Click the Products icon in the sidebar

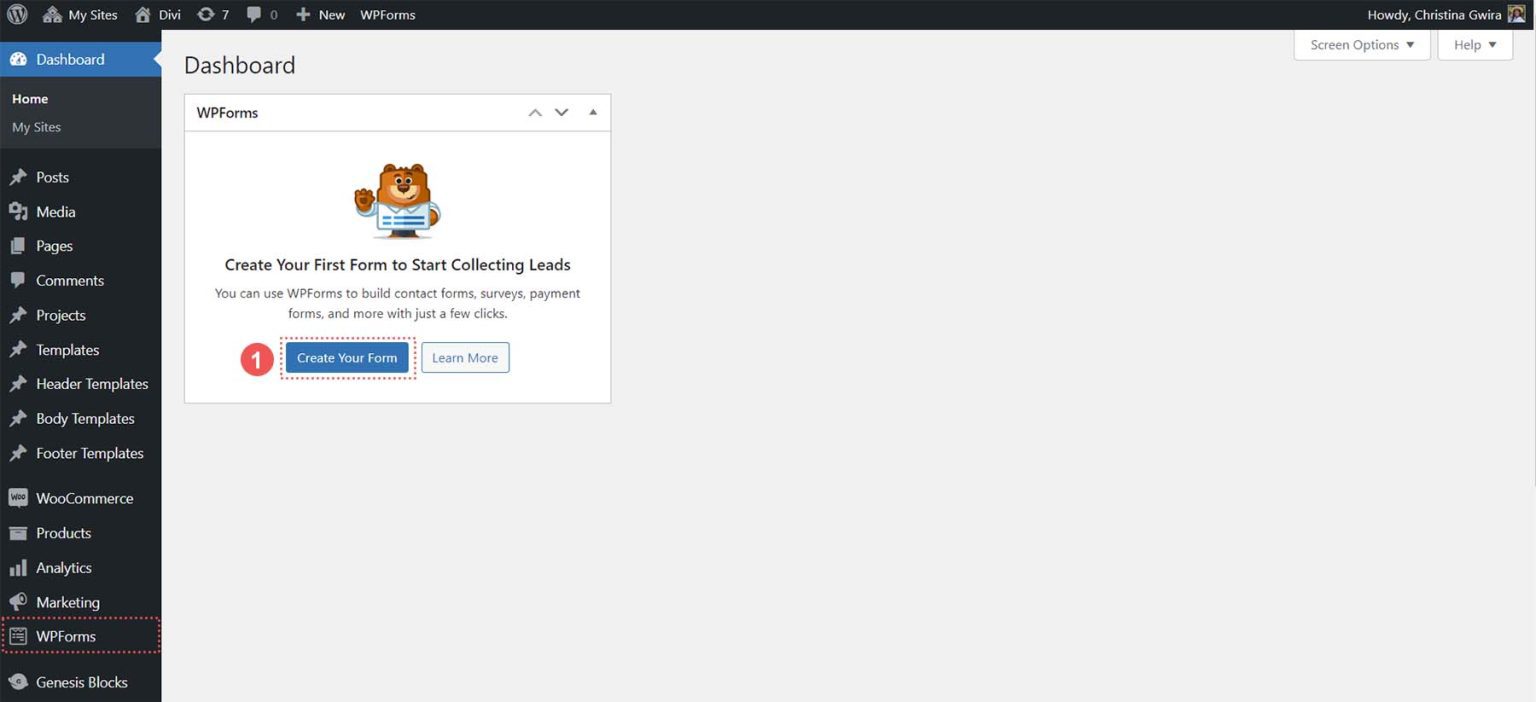pyautogui.click(x=18, y=532)
